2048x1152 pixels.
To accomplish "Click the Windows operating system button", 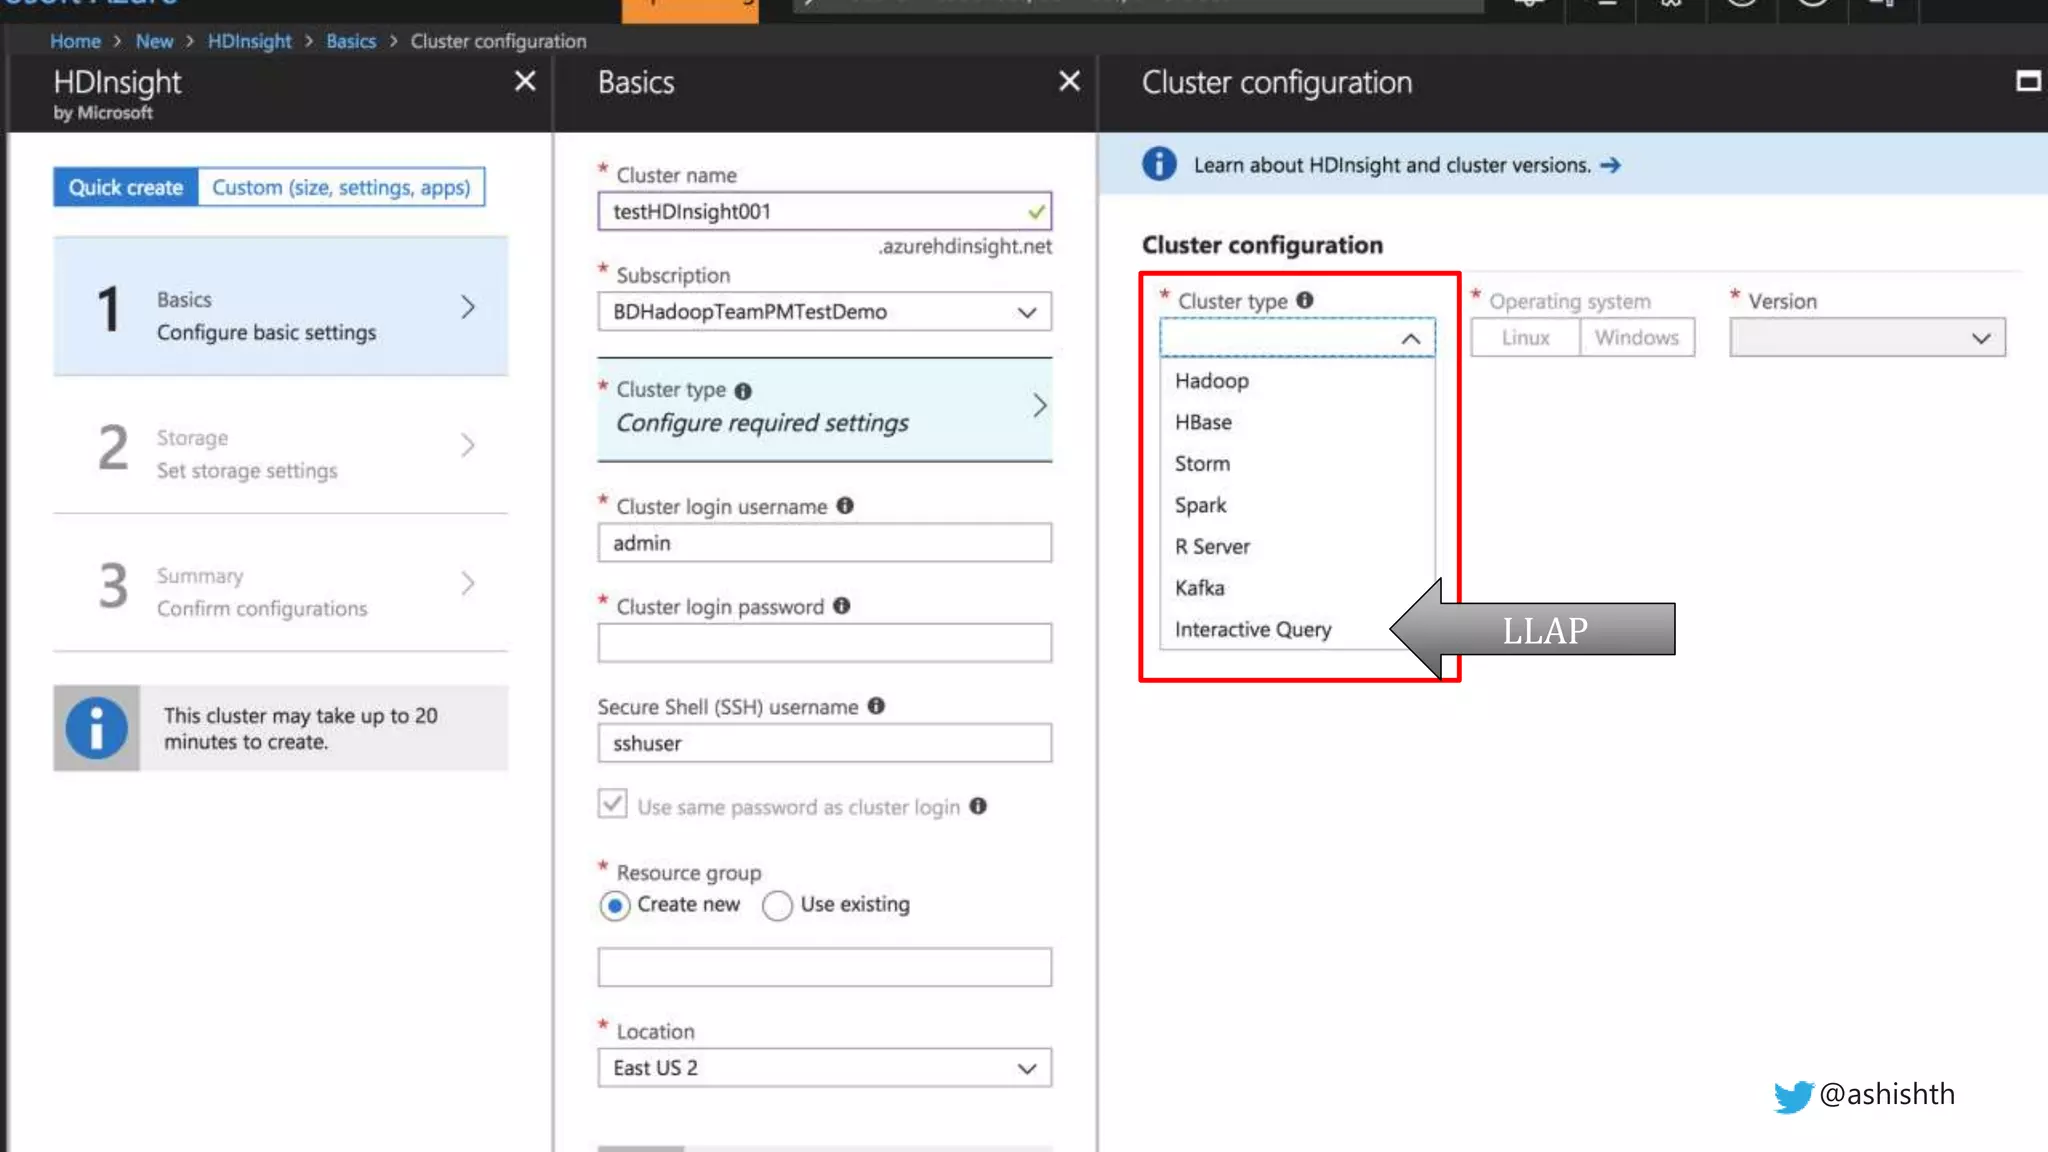I will pos(1636,338).
